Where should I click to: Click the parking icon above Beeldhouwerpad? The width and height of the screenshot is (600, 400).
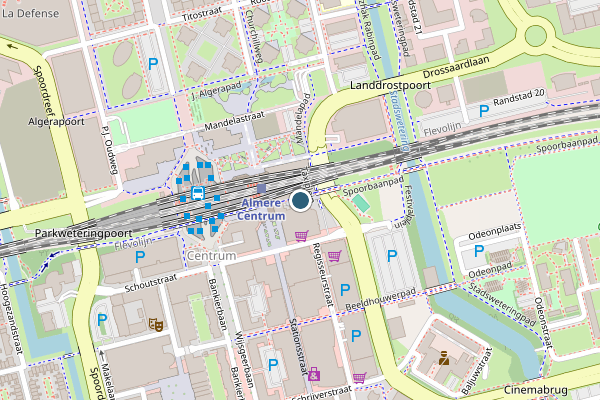point(345,290)
